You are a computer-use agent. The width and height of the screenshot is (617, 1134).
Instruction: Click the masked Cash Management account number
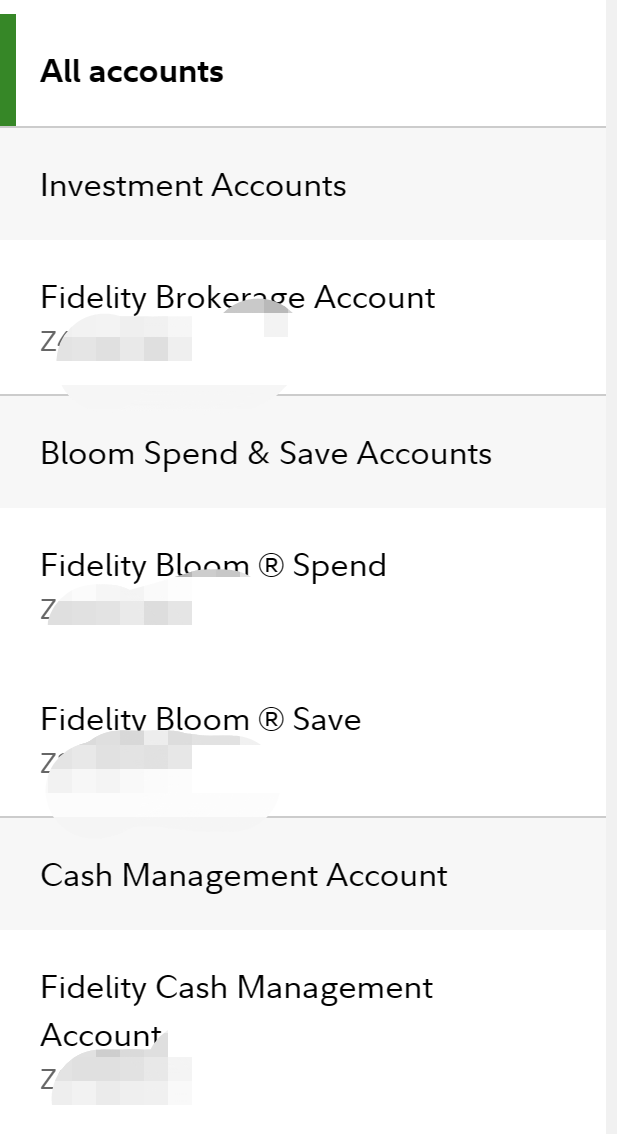pos(118,1080)
